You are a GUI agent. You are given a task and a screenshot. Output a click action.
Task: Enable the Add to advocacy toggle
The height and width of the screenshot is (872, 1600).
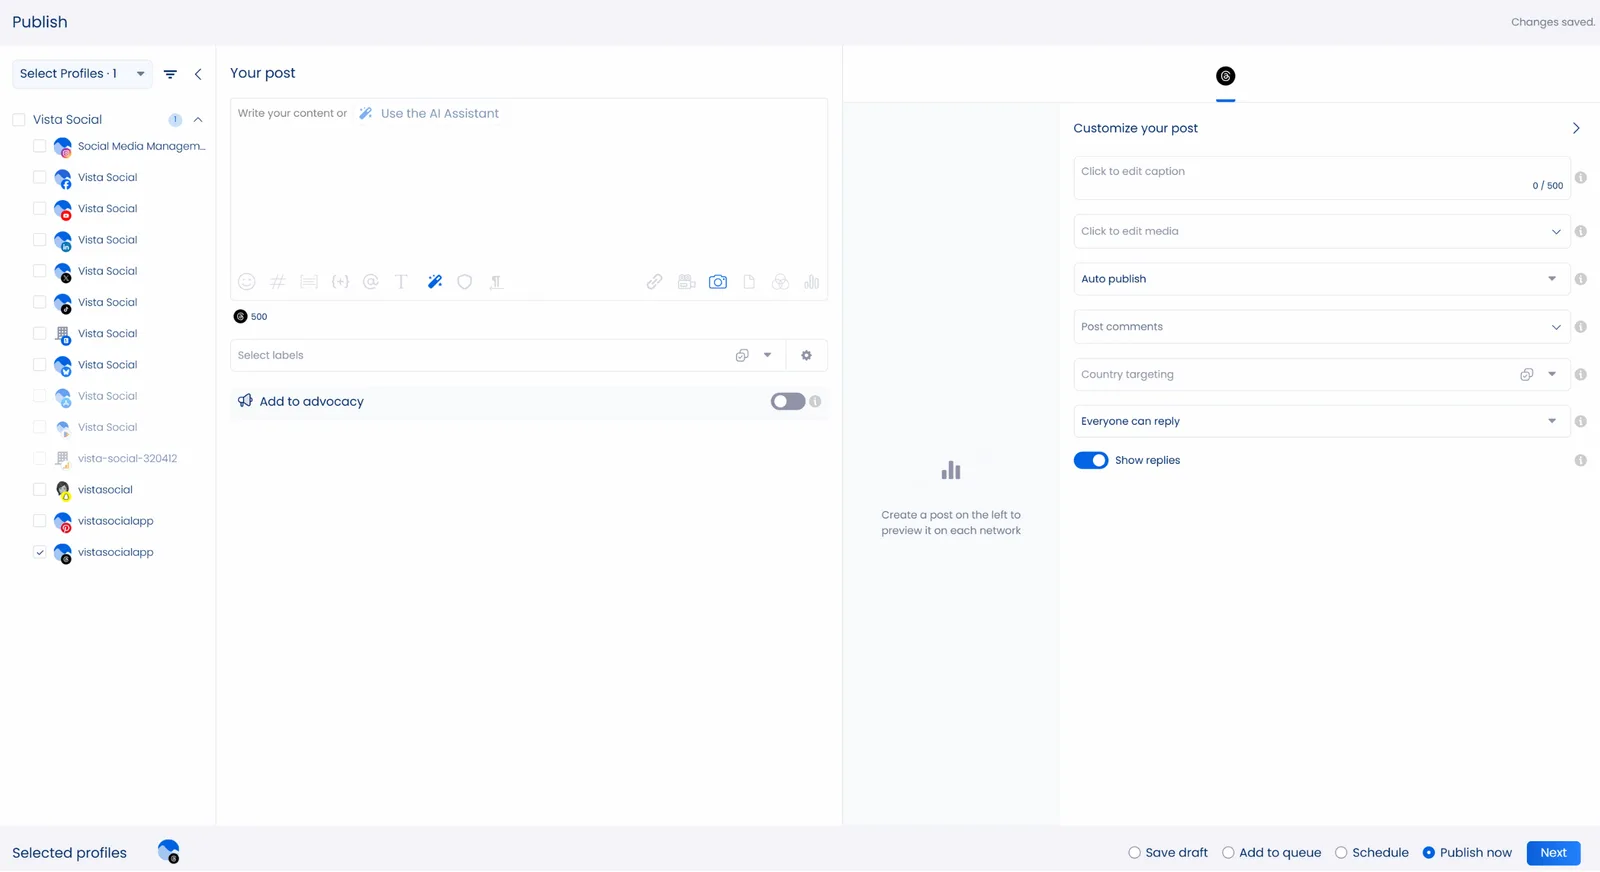tap(787, 401)
